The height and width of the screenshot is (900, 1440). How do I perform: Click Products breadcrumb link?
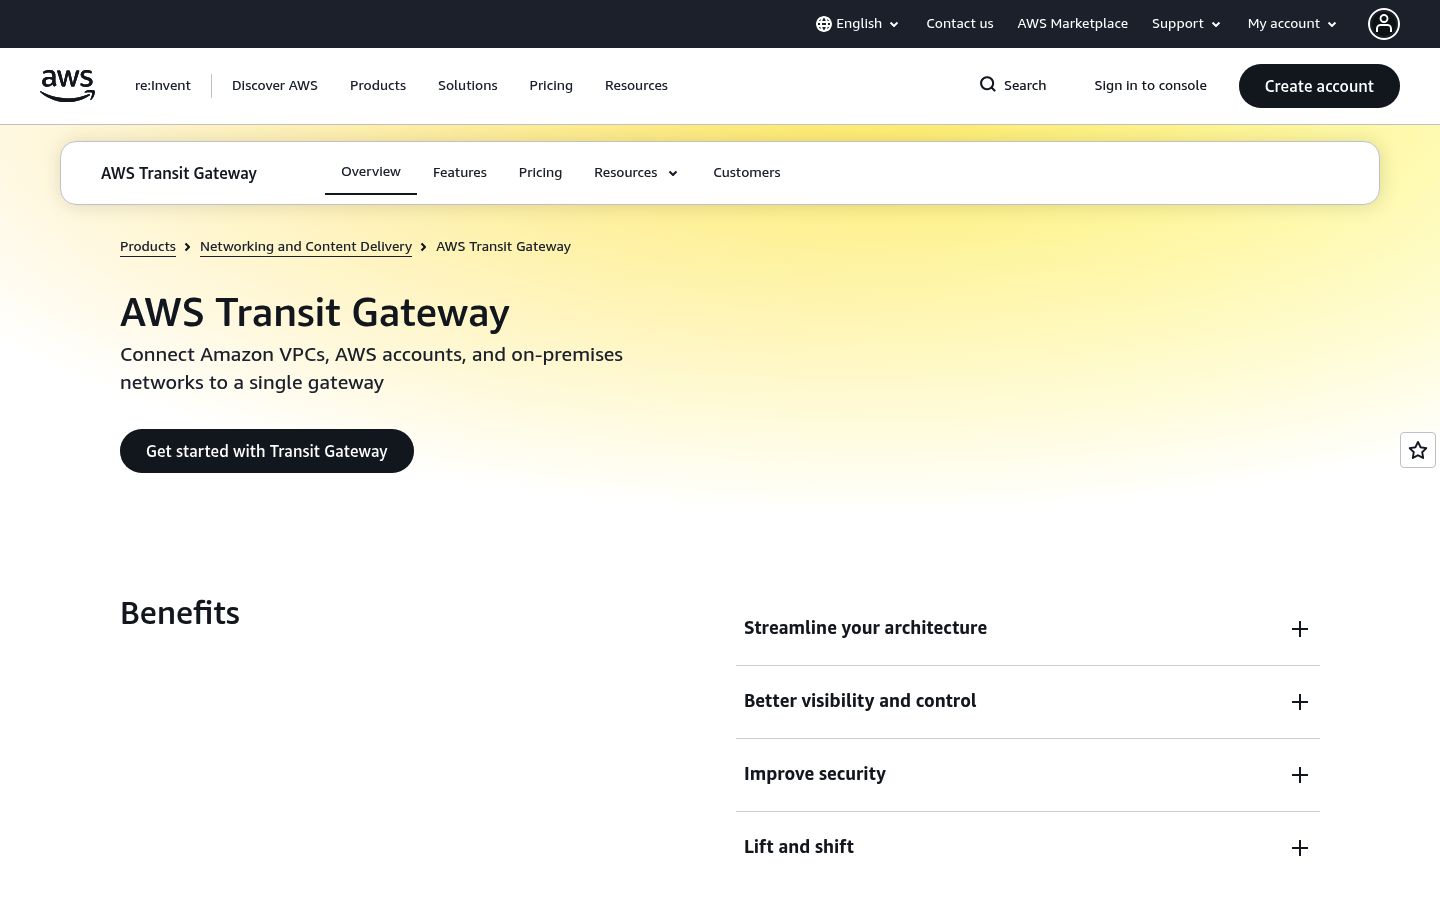click(148, 247)
